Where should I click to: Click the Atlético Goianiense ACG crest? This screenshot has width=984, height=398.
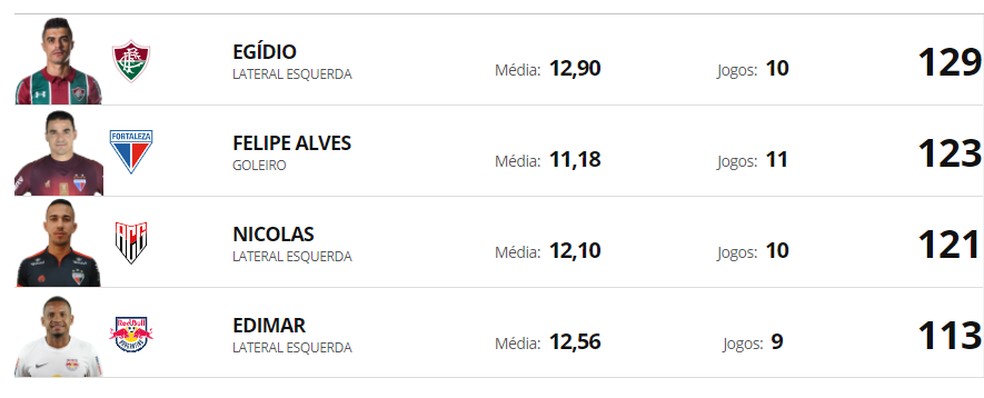coord(131,242)
